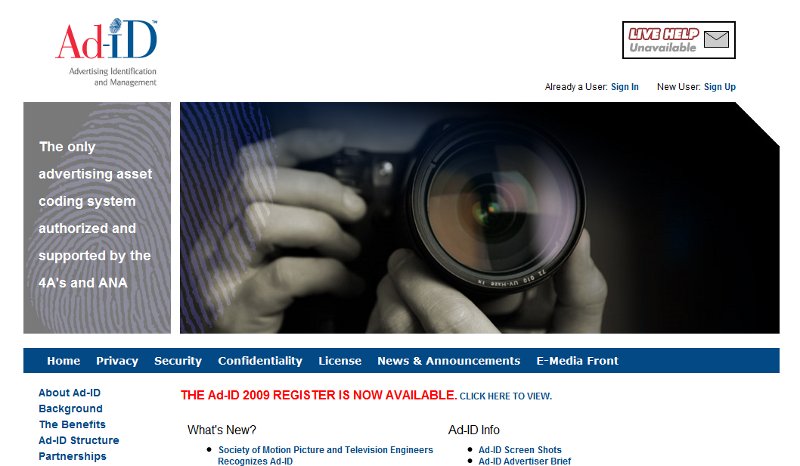The height and width of the screenshot is (466, 800).
Task: Click the Sign In link
Action: pos(624,87)
